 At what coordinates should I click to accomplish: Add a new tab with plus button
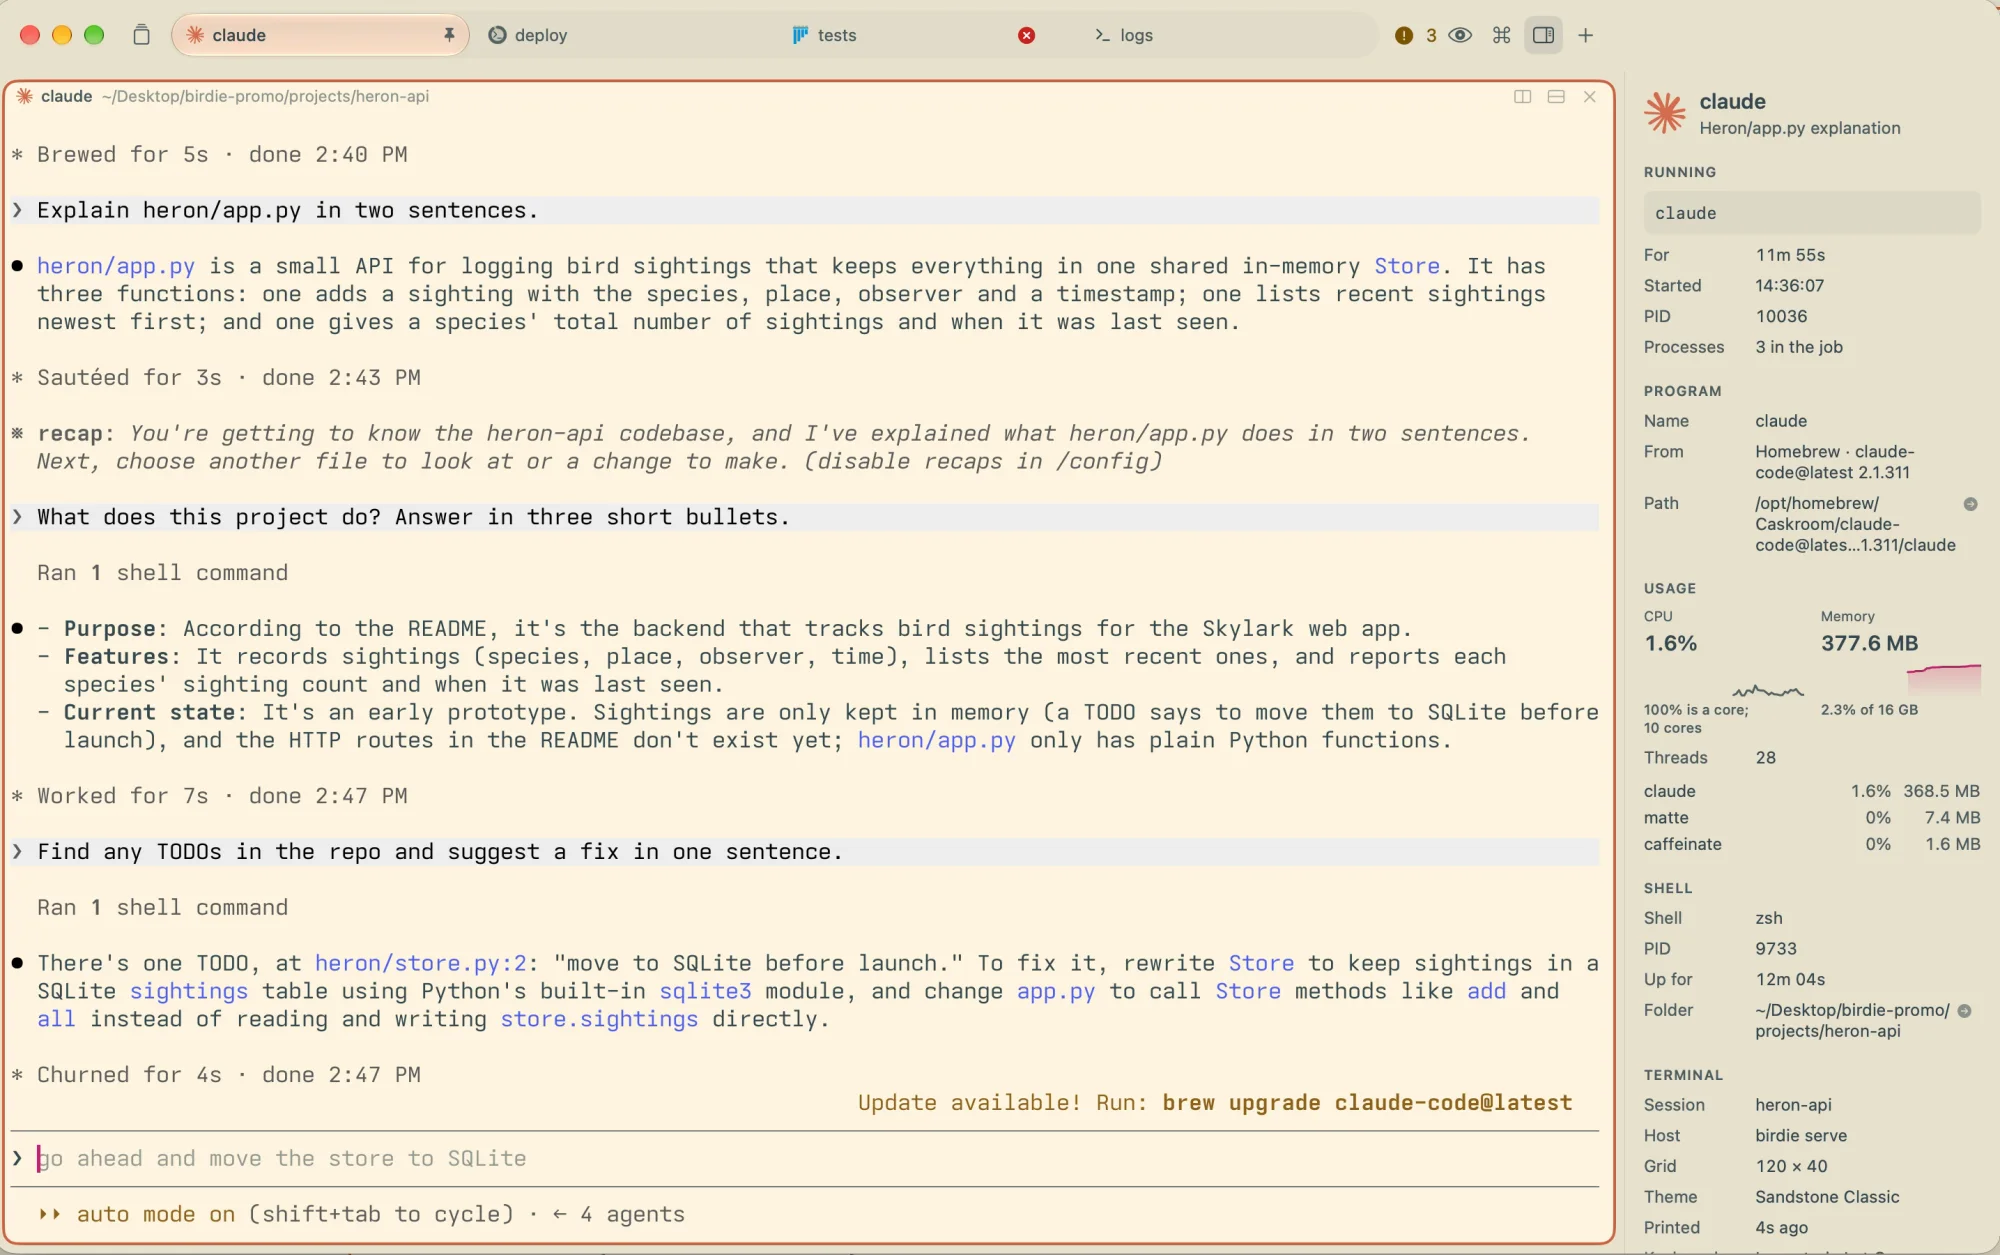tap(1585, 35)
